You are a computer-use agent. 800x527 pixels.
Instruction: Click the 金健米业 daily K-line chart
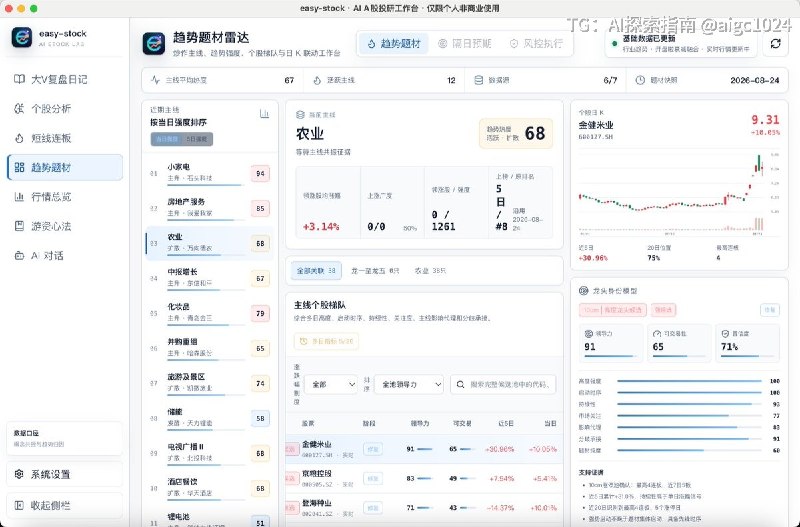coord(680,194)
